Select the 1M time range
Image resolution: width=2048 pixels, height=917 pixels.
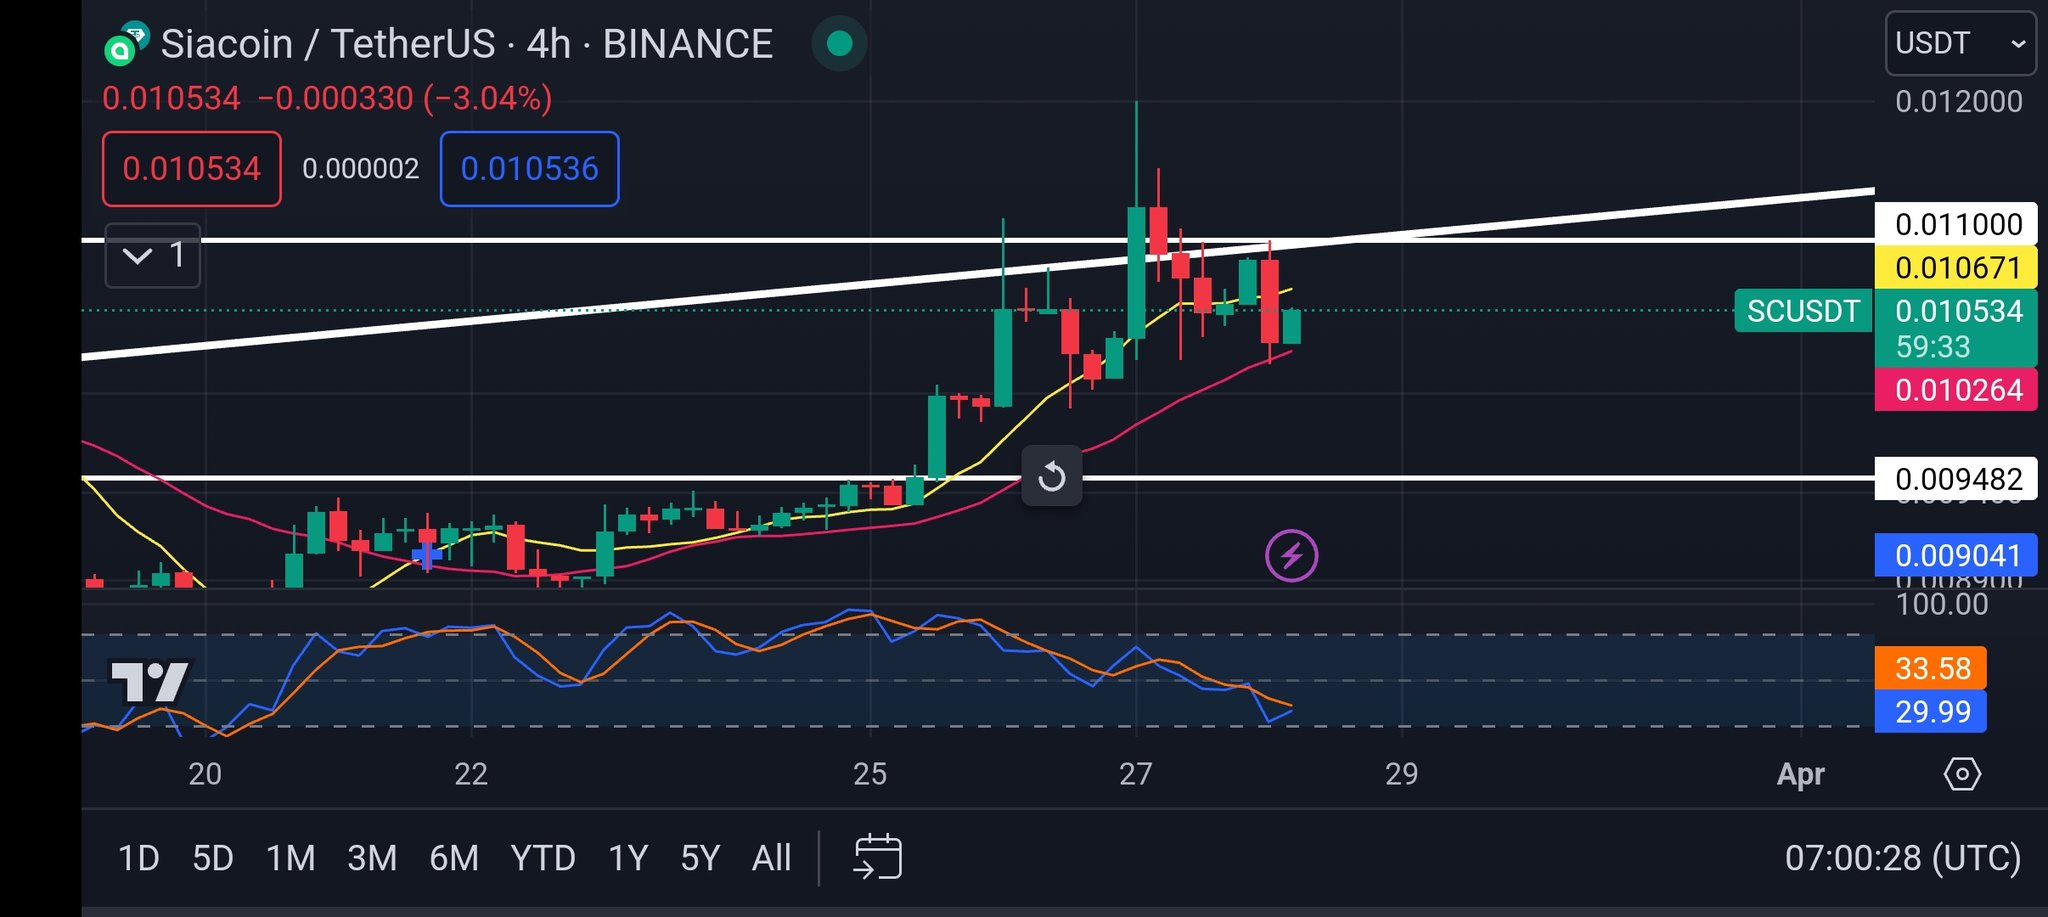(291, 858)
